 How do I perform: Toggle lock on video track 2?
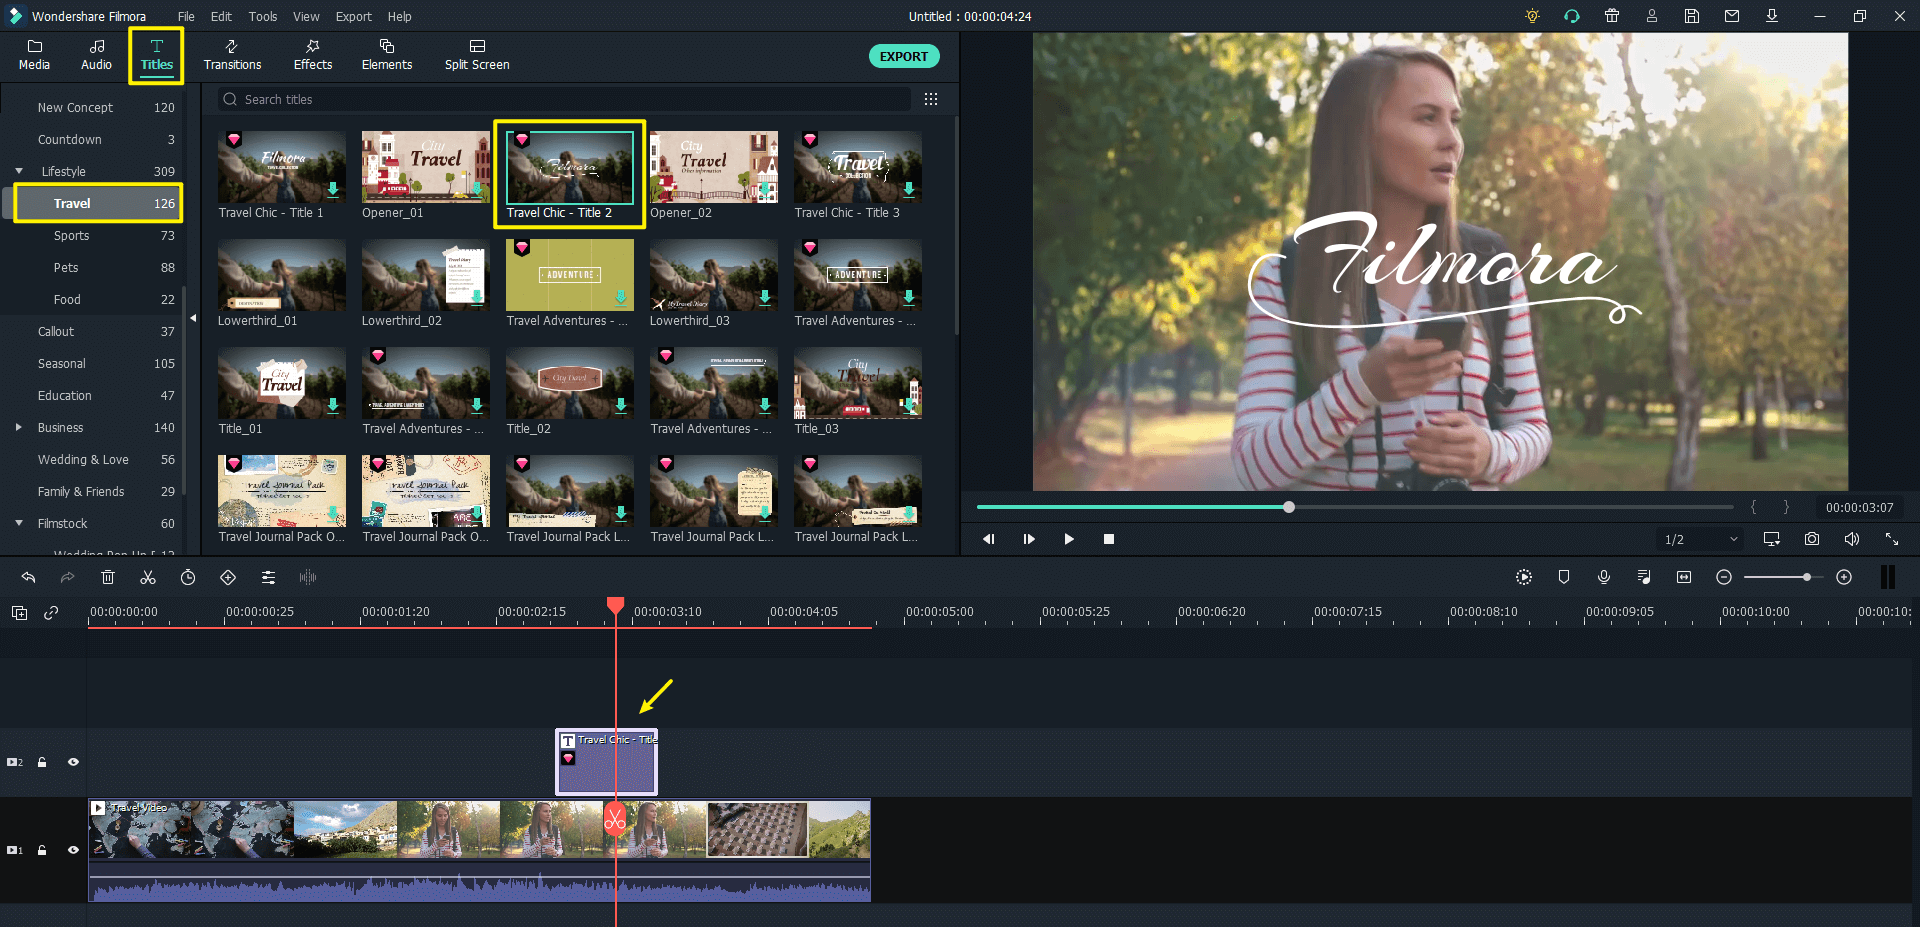(42, 762)
